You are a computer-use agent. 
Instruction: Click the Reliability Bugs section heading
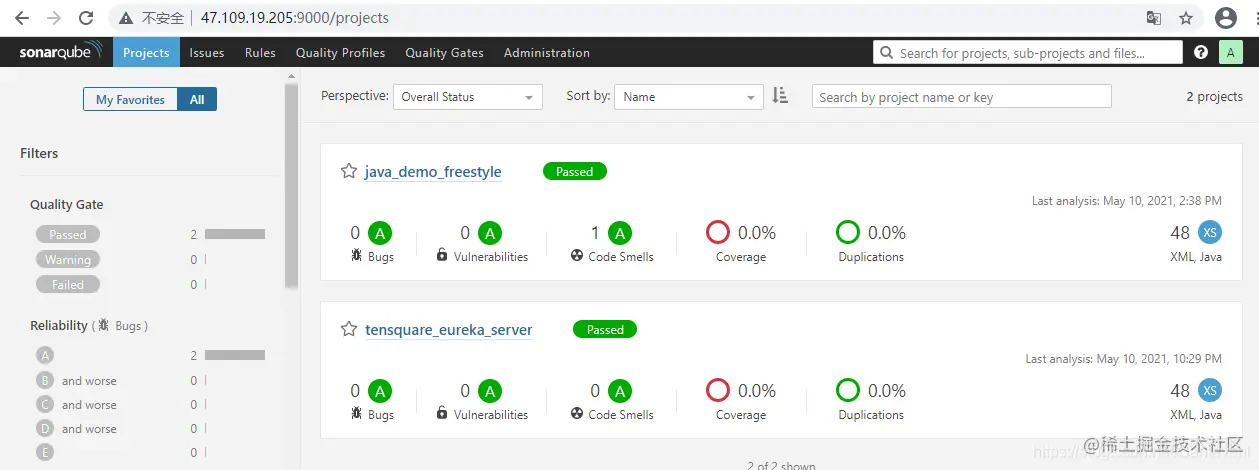(89, 326)
